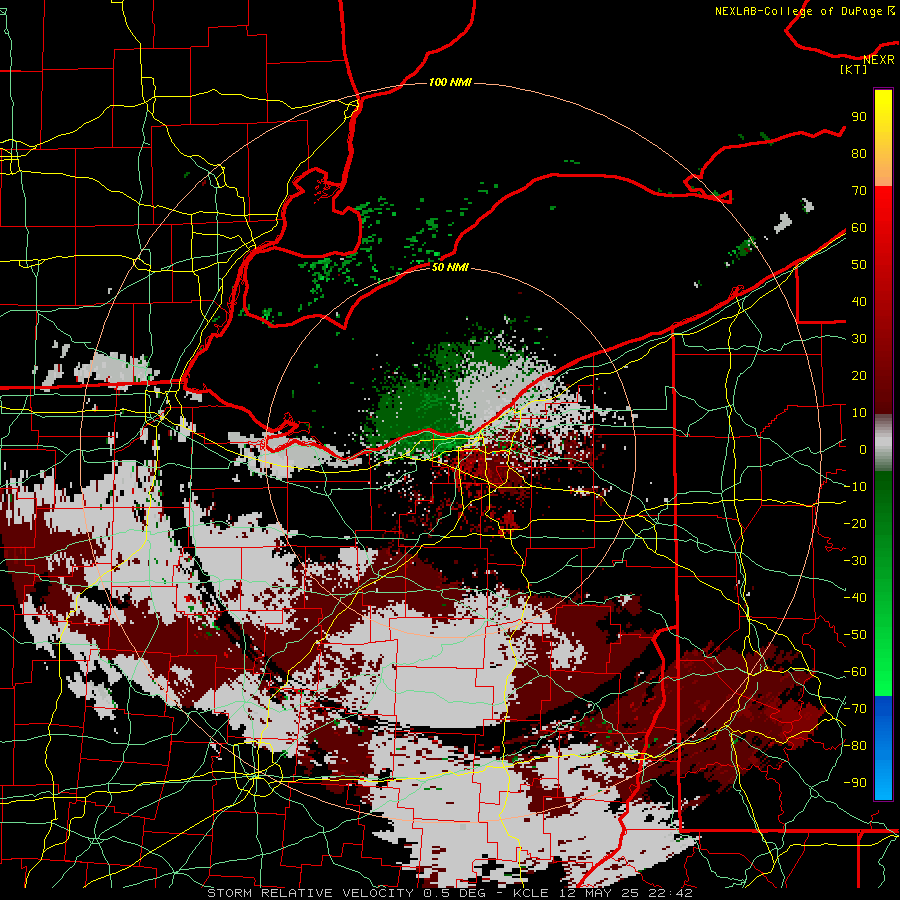
Task: Click the "10" value on velocity scale
Action: coord(859,413)
